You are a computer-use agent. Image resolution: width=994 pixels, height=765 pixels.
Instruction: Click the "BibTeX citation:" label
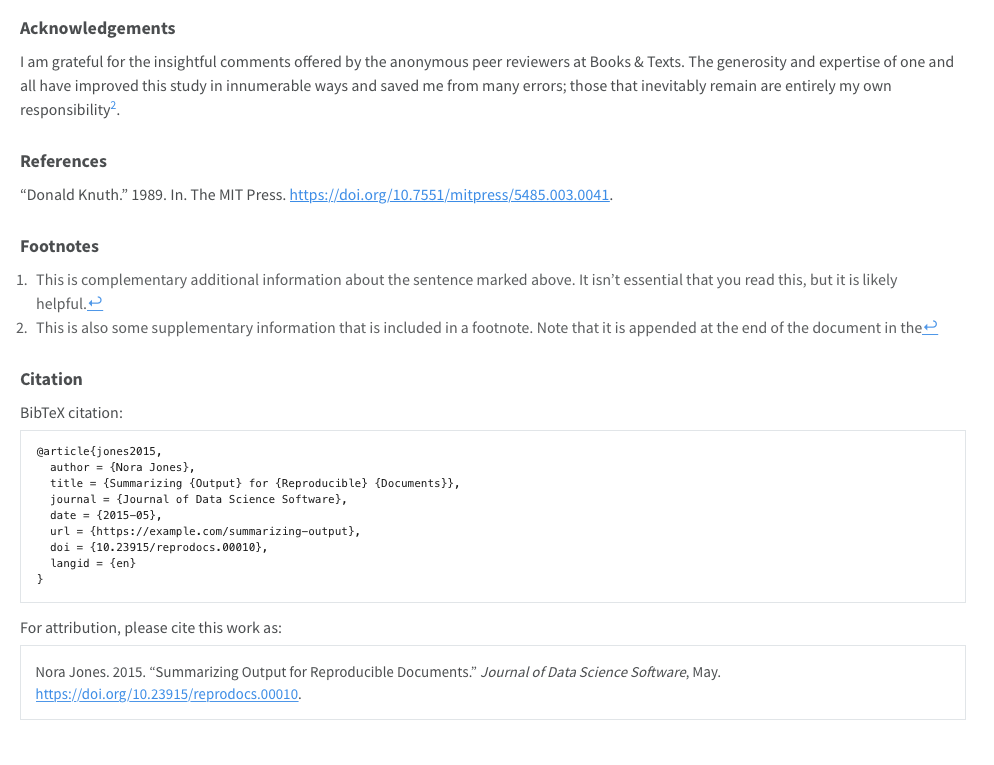[x=71, y=412]
